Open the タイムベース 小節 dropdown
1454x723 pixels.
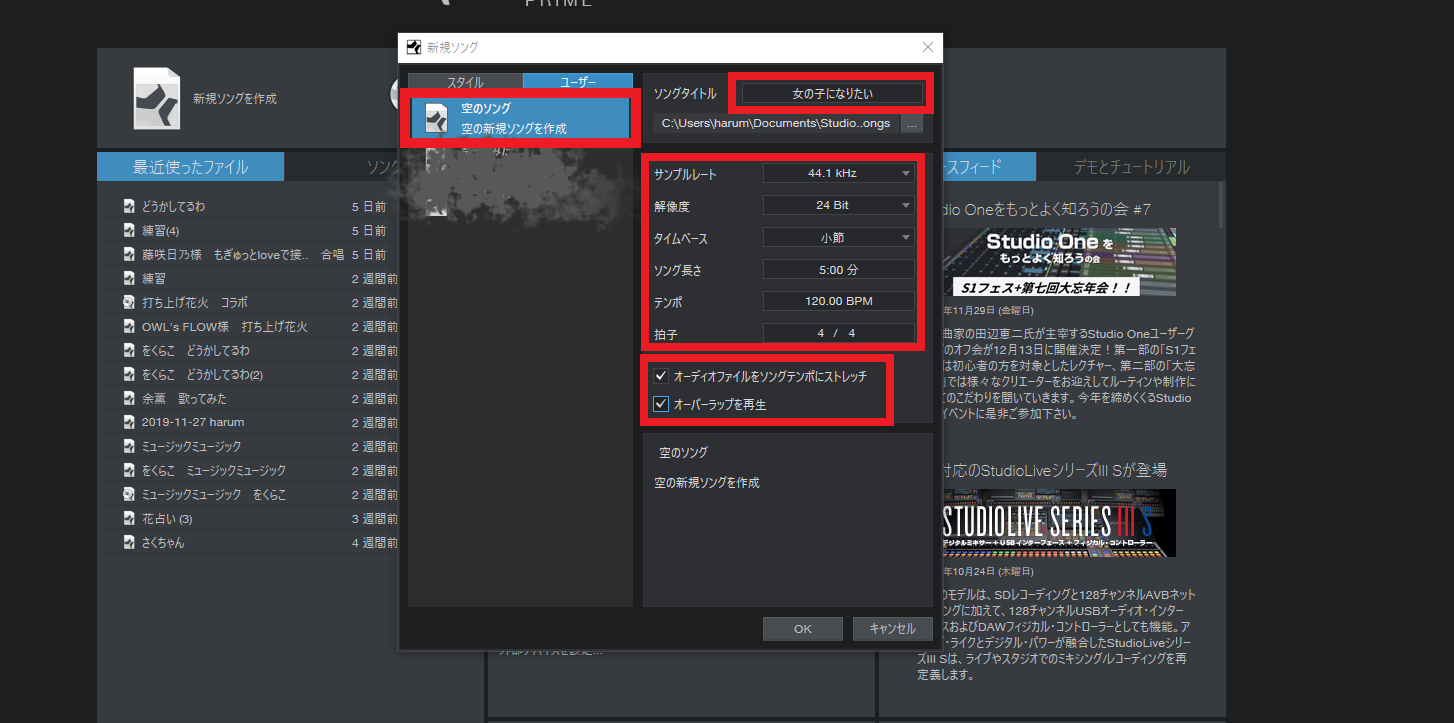(x=838, y=238)
